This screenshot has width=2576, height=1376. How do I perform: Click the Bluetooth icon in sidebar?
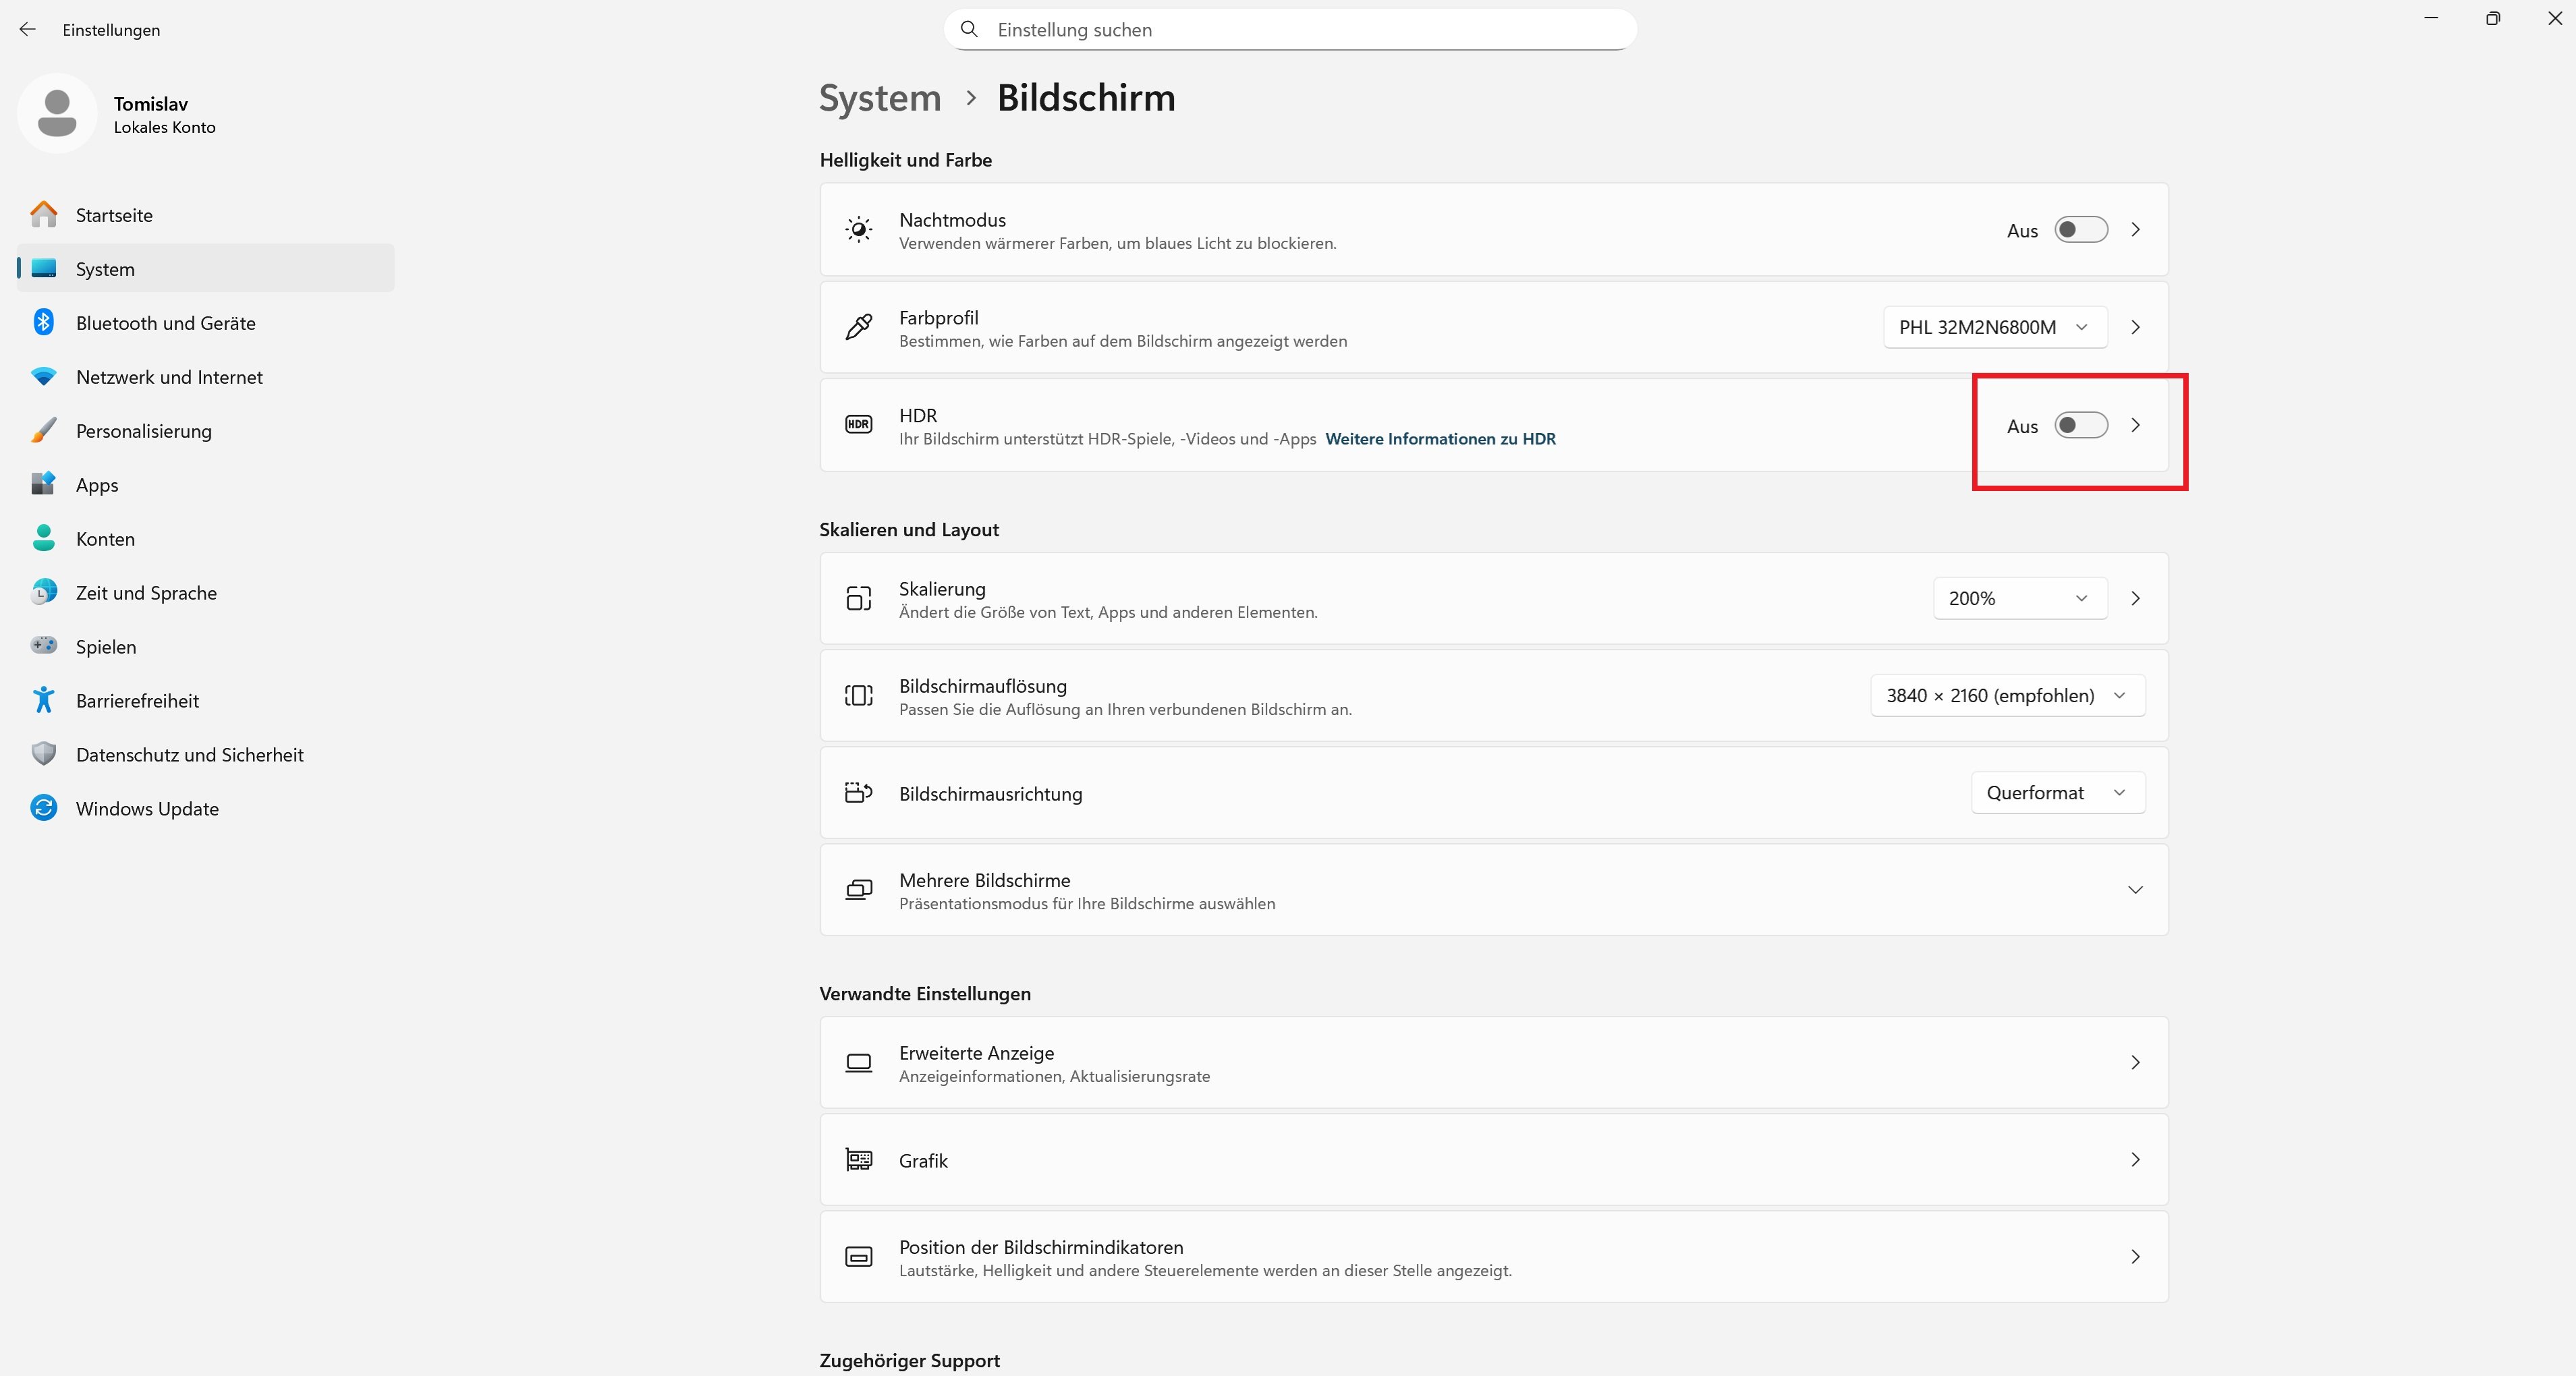(x=43, y=322)
